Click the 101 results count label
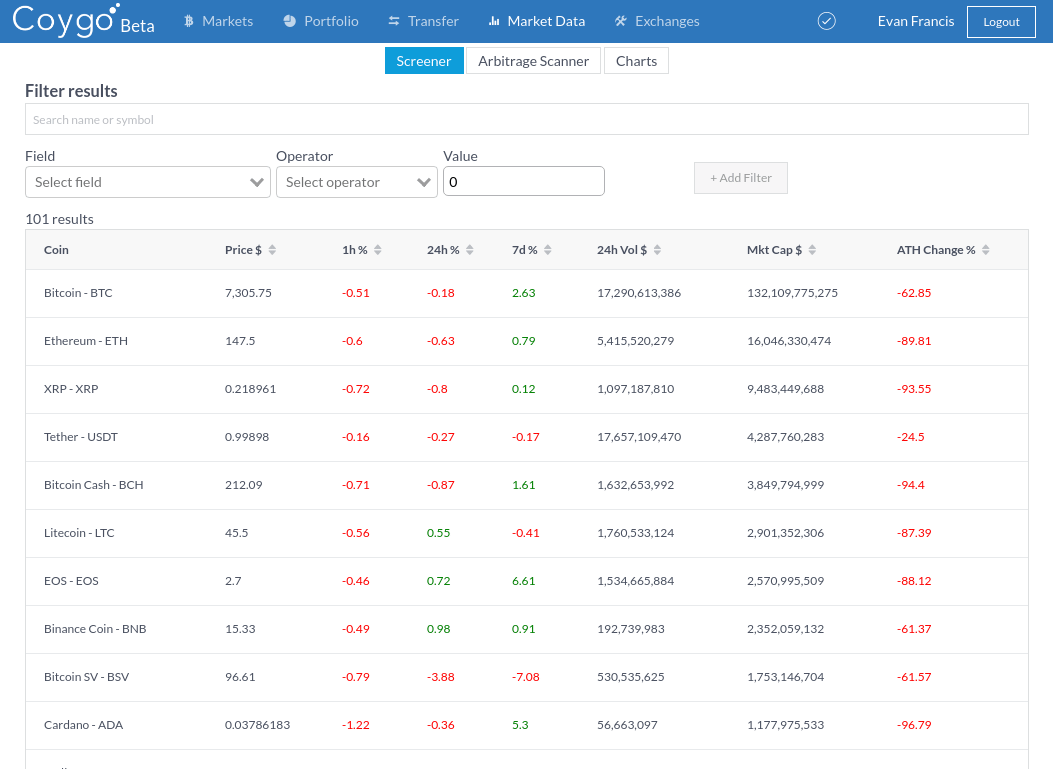This screenshot has width=1053, height=769. (x=59, y=219)
